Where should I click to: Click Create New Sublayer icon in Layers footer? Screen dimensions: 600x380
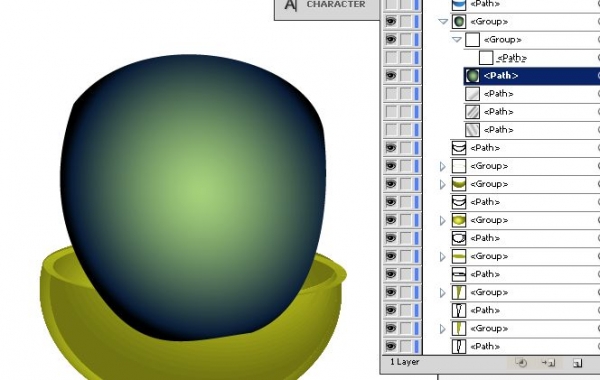[x=548, y=362]
